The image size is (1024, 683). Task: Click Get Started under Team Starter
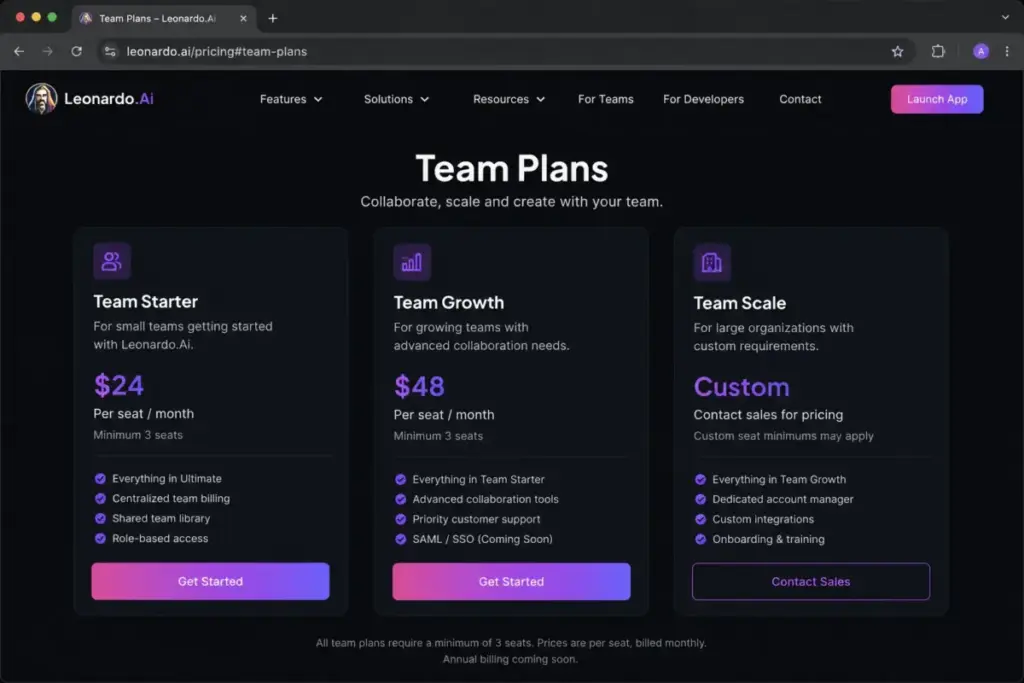[x=210, y=581]
